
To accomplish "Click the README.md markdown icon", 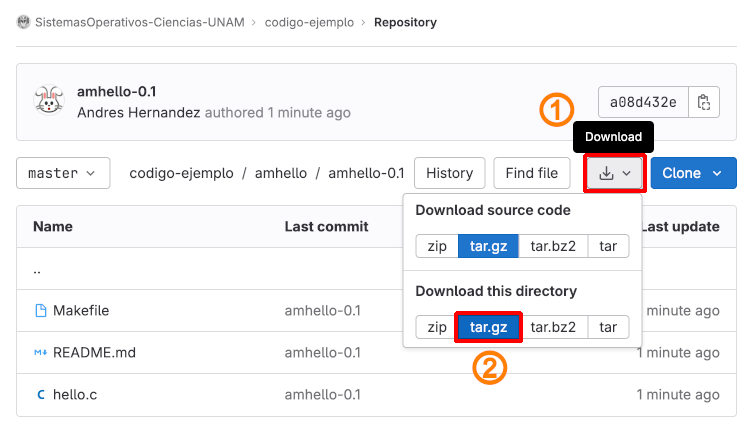I will tap(41, 353).
